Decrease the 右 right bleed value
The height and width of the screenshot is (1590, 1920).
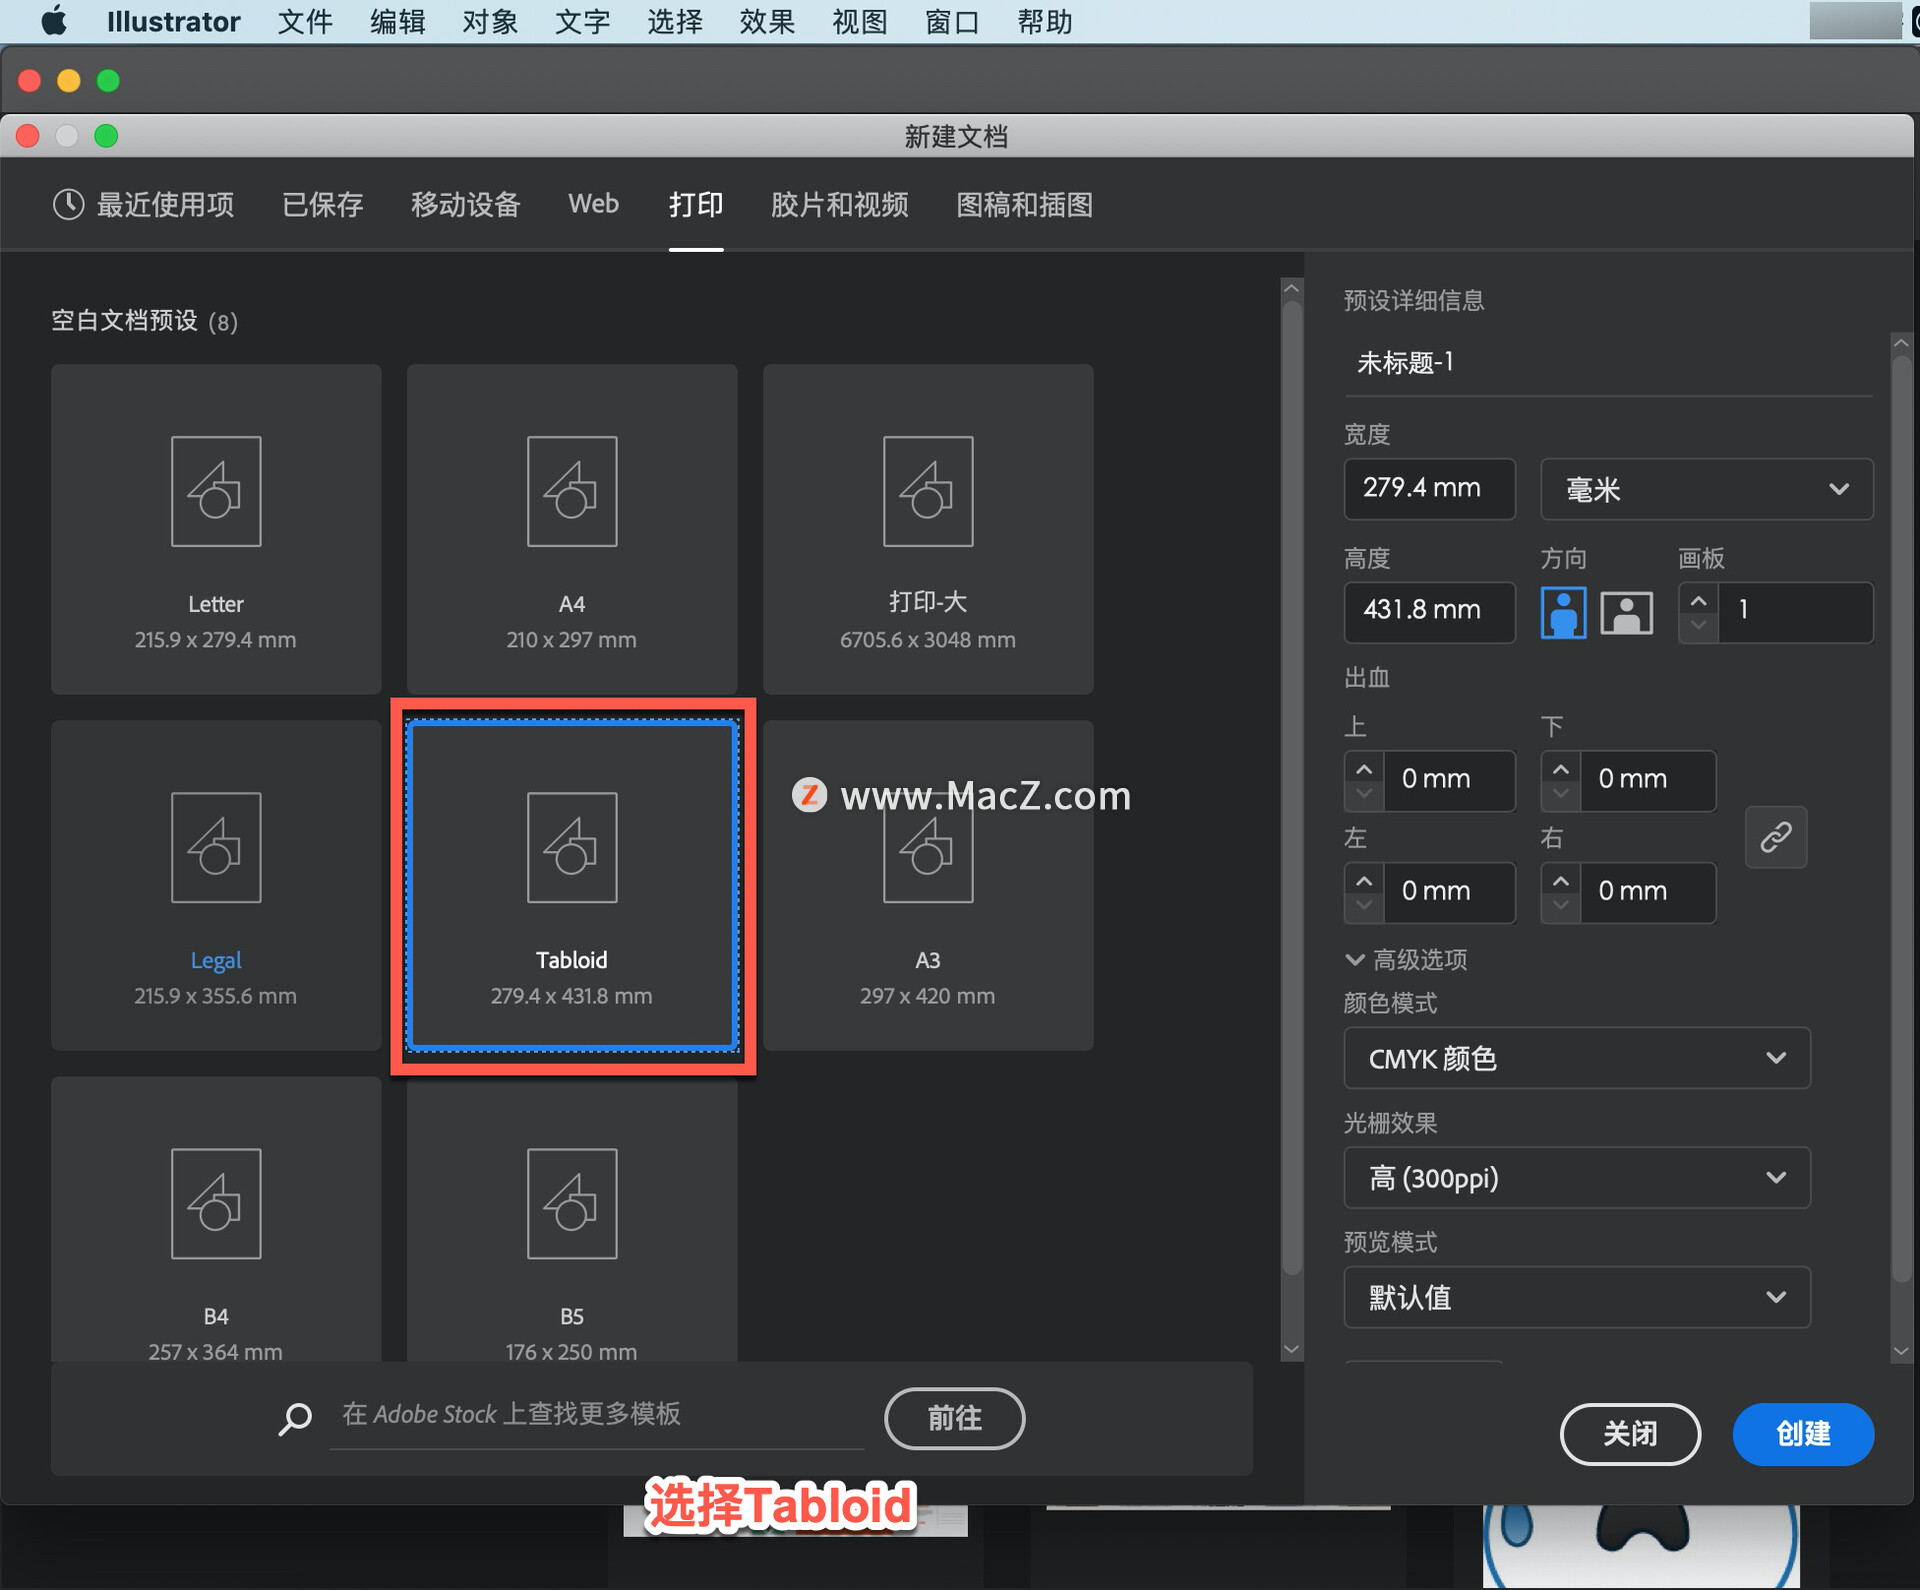(x=1561, y=906)
